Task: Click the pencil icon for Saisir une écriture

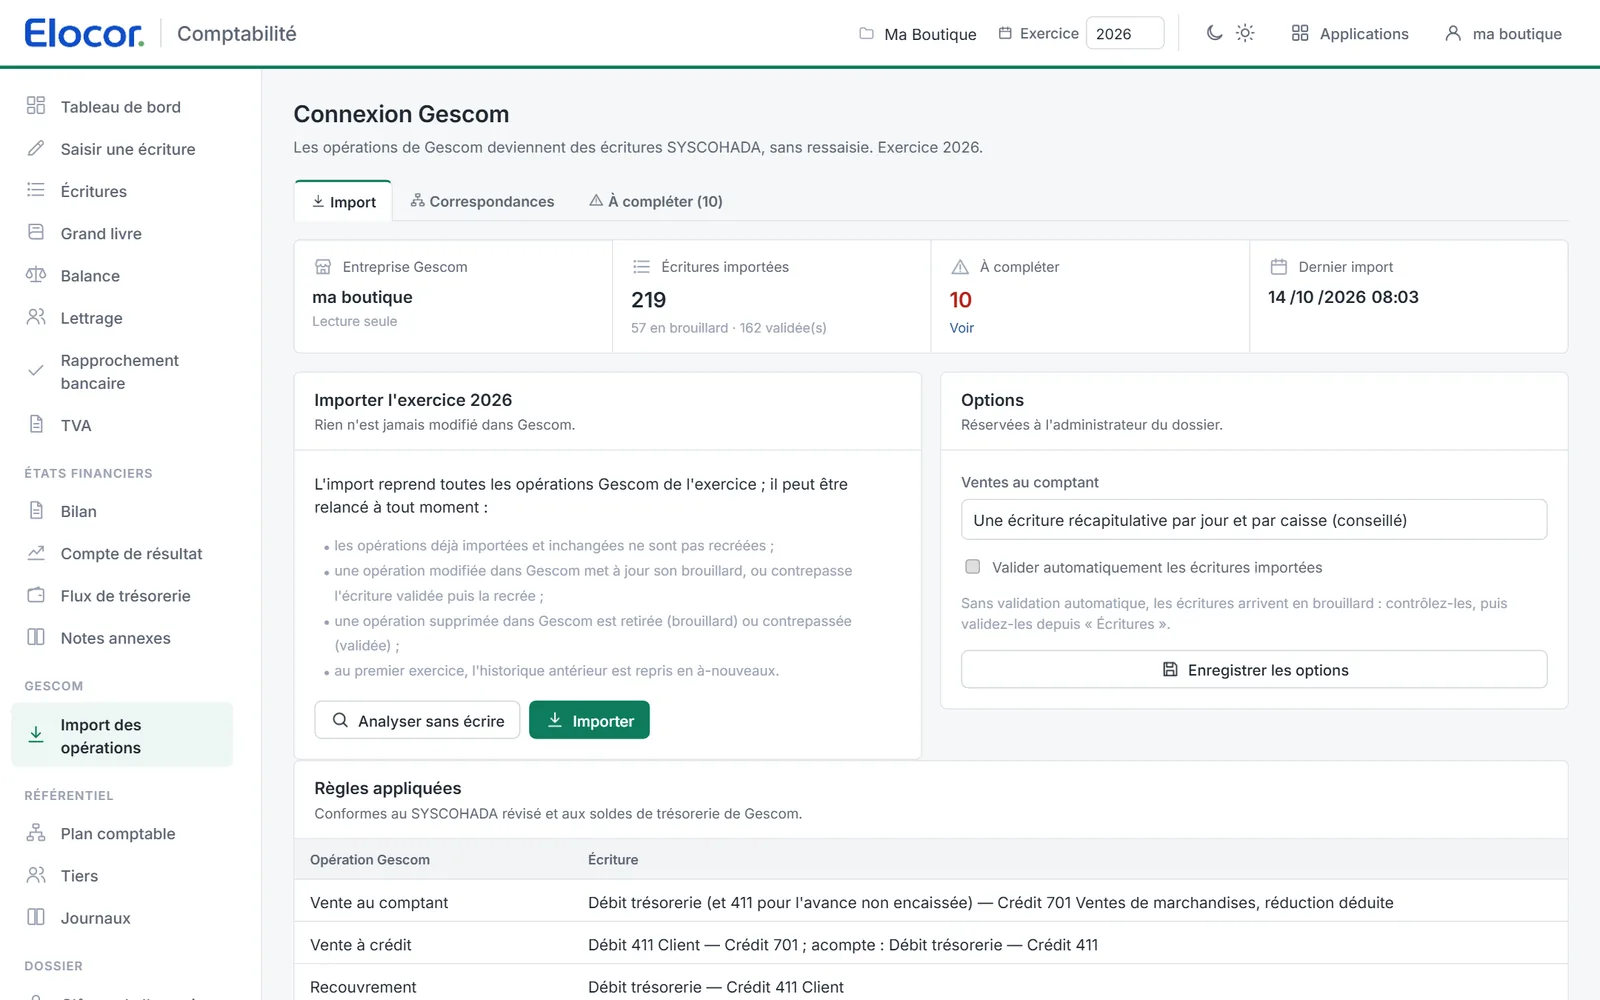Action: [x=36, y=148]
